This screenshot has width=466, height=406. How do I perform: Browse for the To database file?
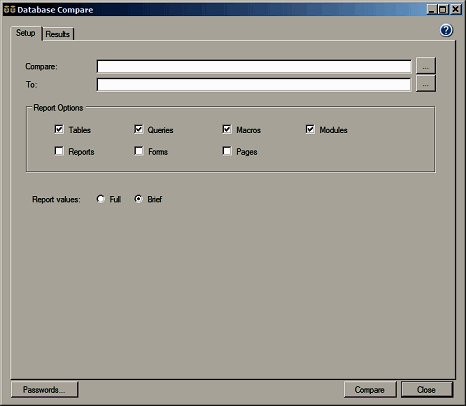click(426, 83)
